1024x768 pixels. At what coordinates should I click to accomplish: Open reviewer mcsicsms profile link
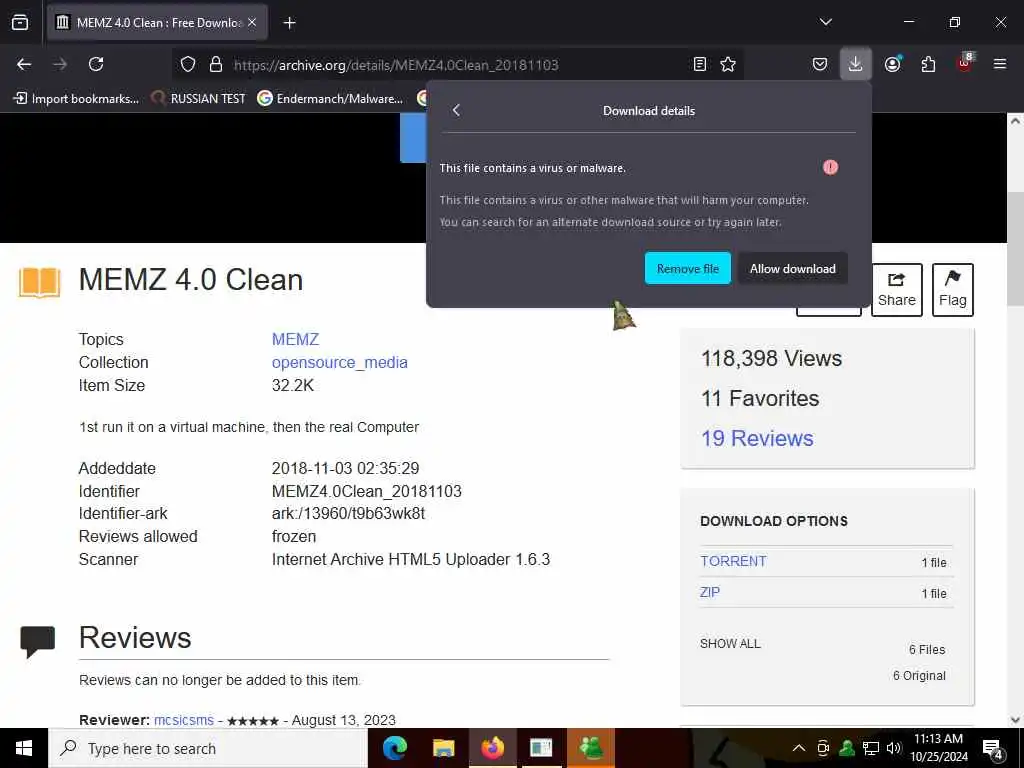coord(184,720)
